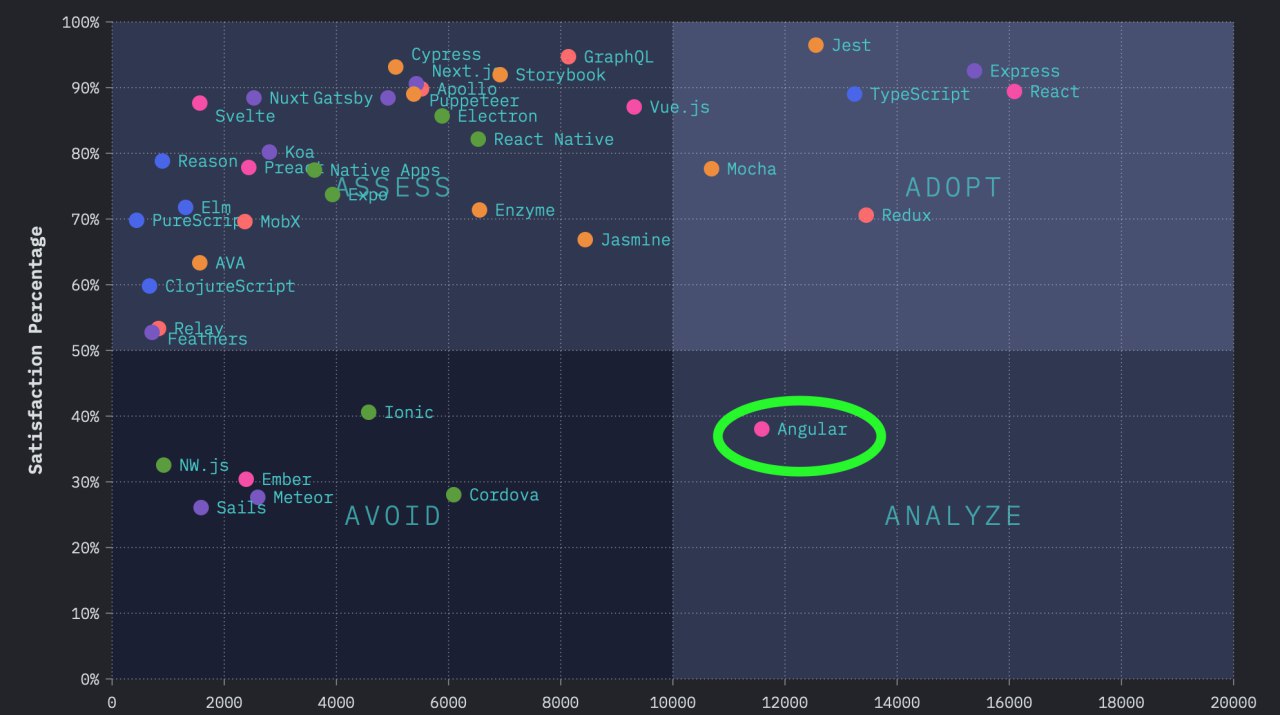Click the green Expo data point
Screen dimensions: 1280x715
tap(332, 194)
